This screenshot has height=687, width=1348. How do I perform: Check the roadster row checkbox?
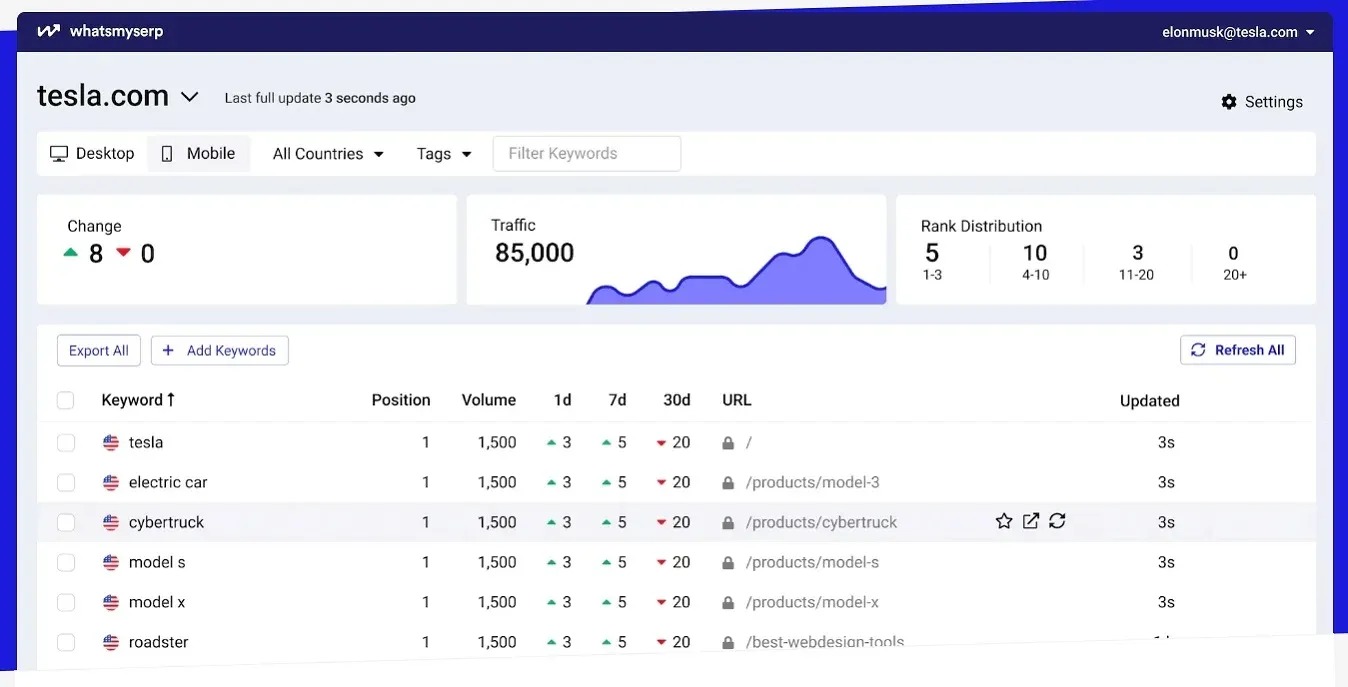(66, 642)
